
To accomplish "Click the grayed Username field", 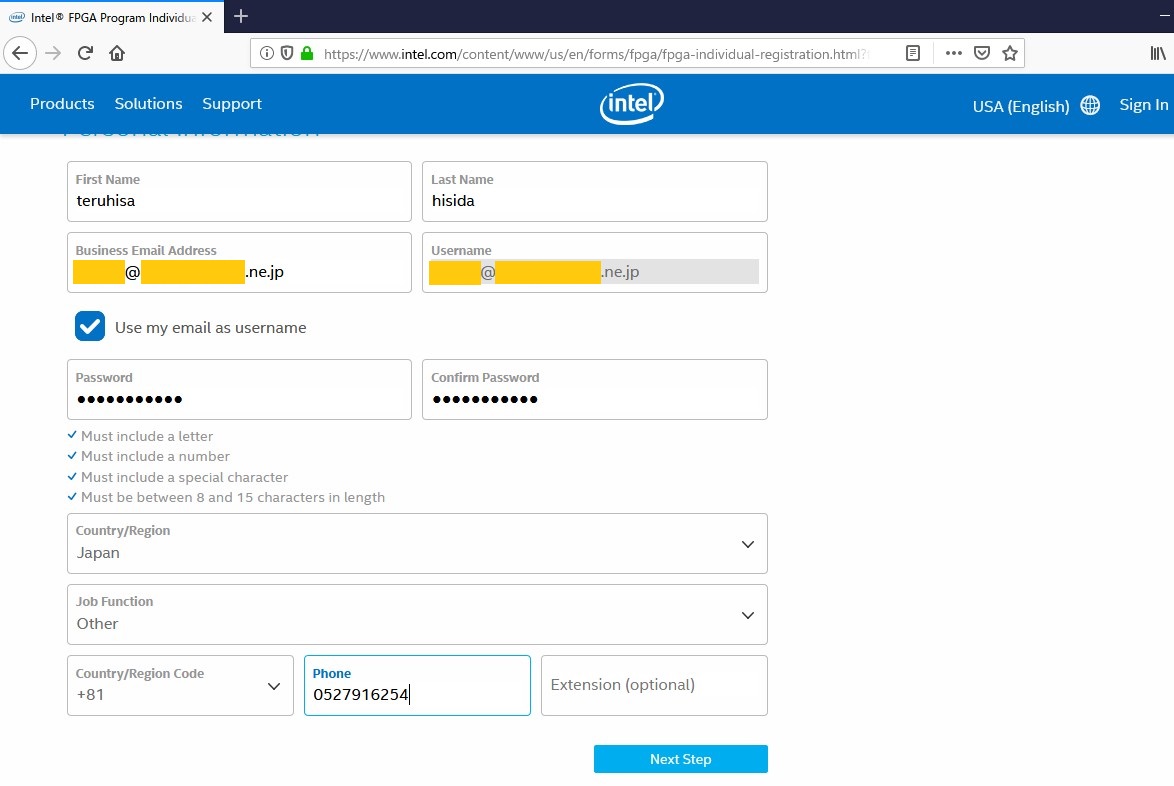I will (594, 263).
